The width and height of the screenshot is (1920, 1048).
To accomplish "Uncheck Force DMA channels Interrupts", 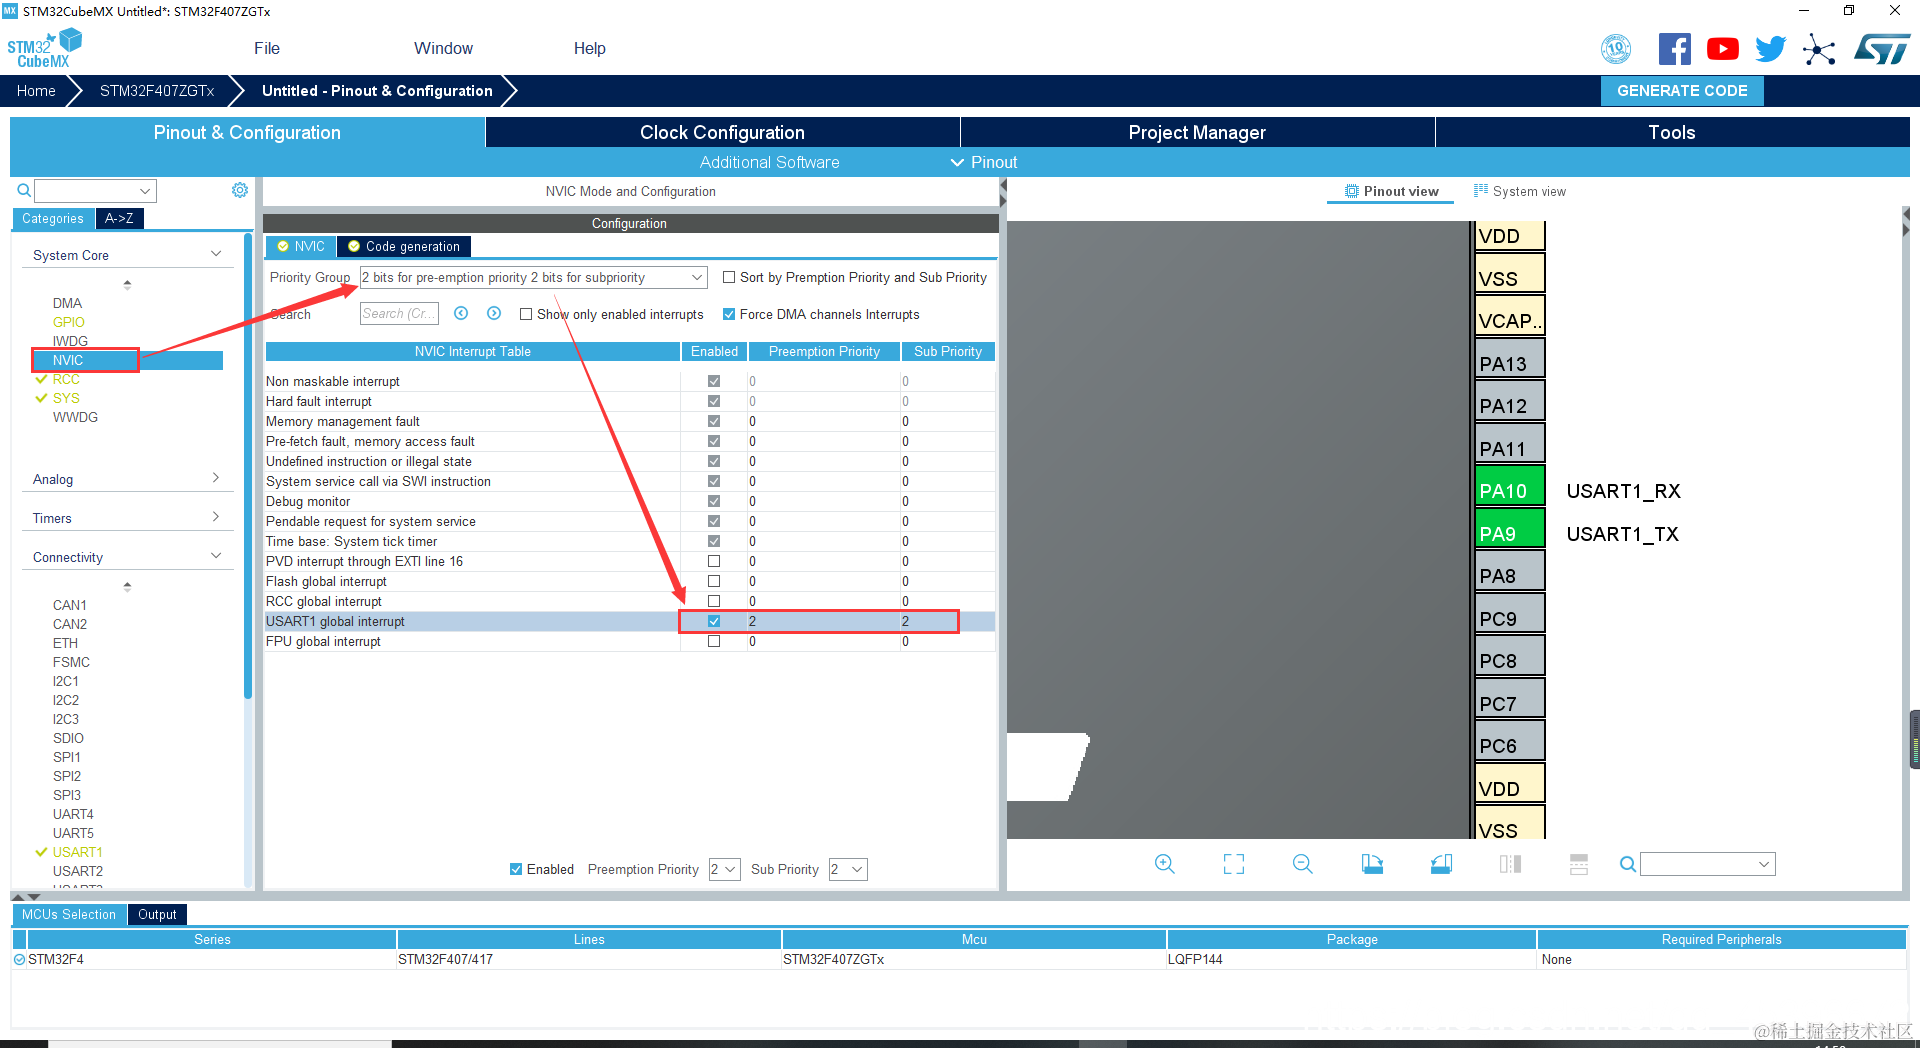I will 729,314.
